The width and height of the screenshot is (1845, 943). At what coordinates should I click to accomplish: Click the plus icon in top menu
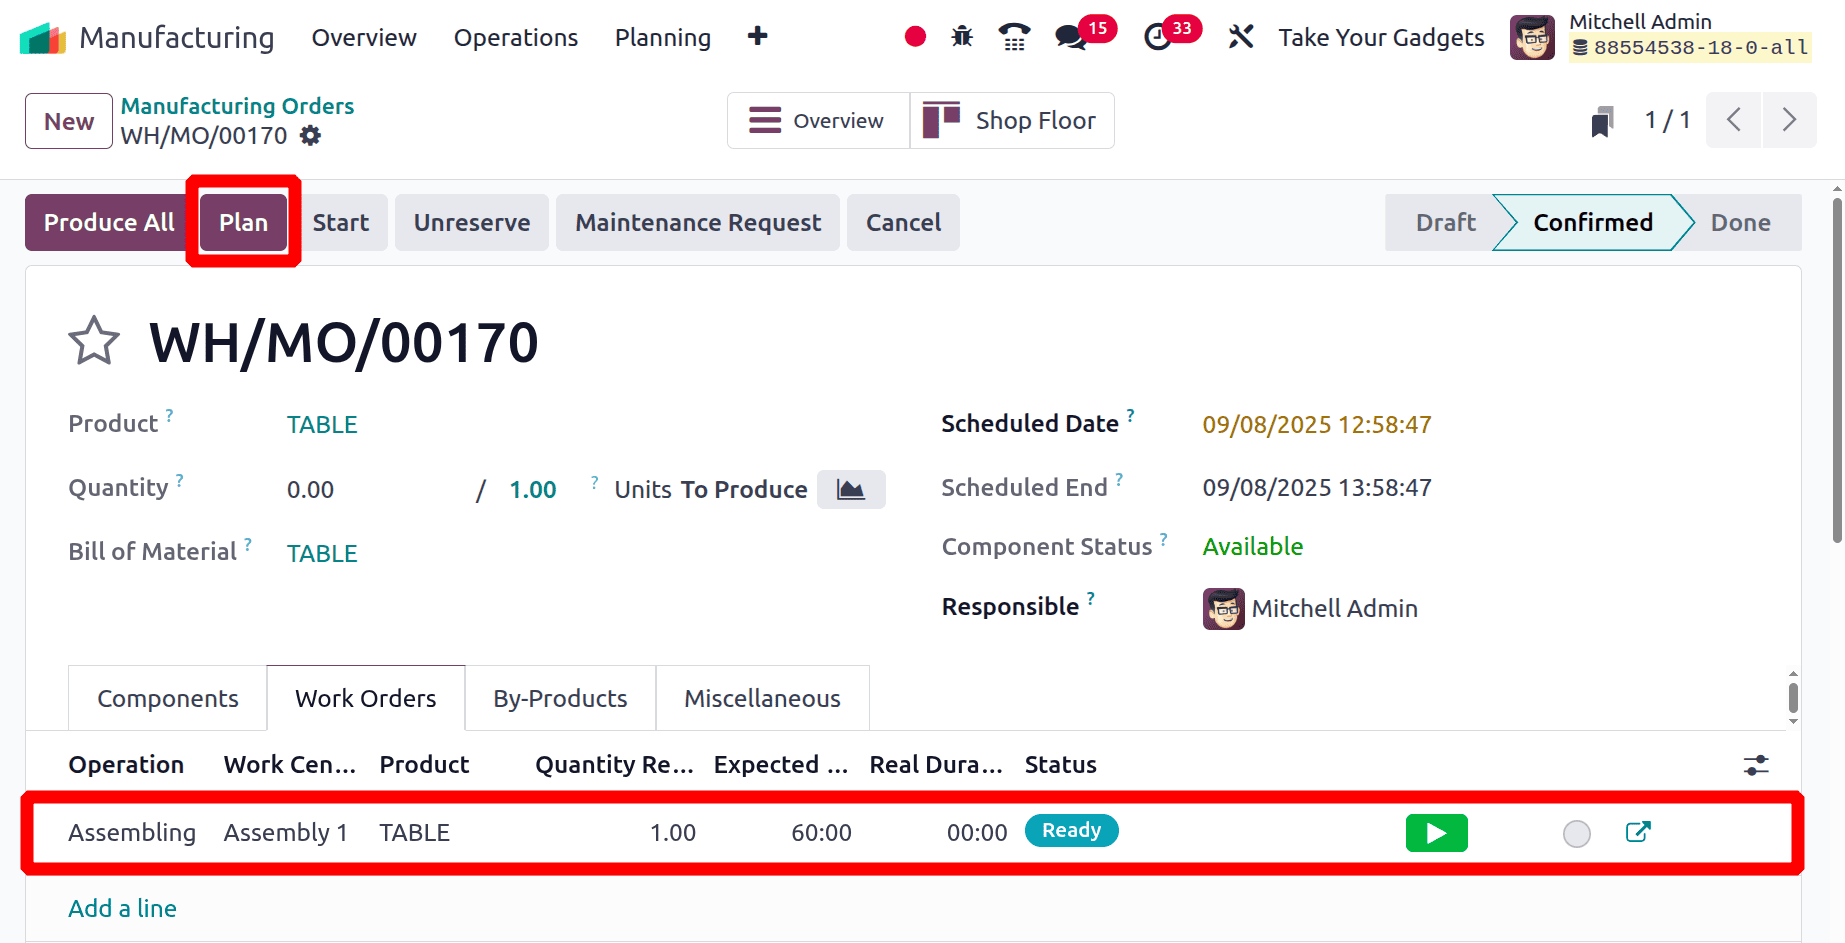click(x=757, y=37)
